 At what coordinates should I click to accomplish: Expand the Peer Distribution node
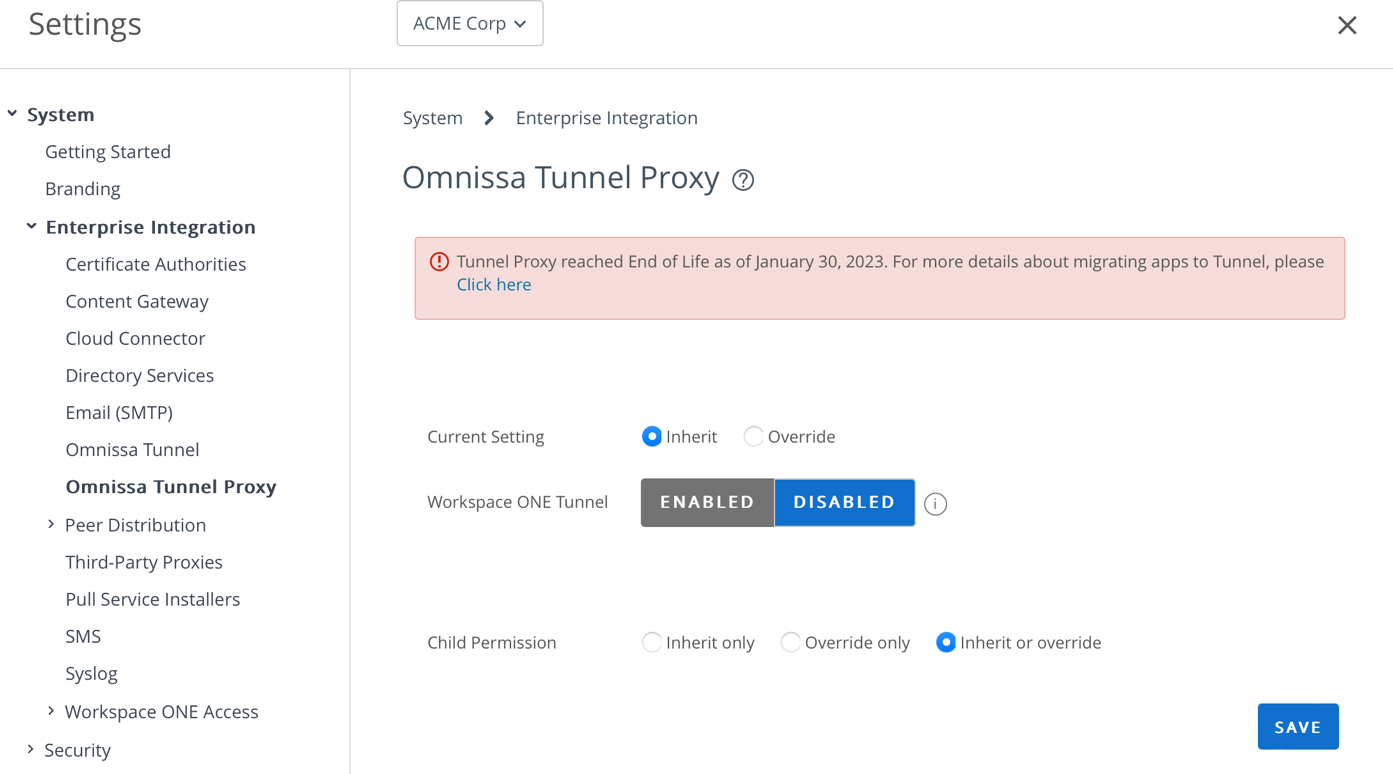pyautogui.click(x=51, y=525)
